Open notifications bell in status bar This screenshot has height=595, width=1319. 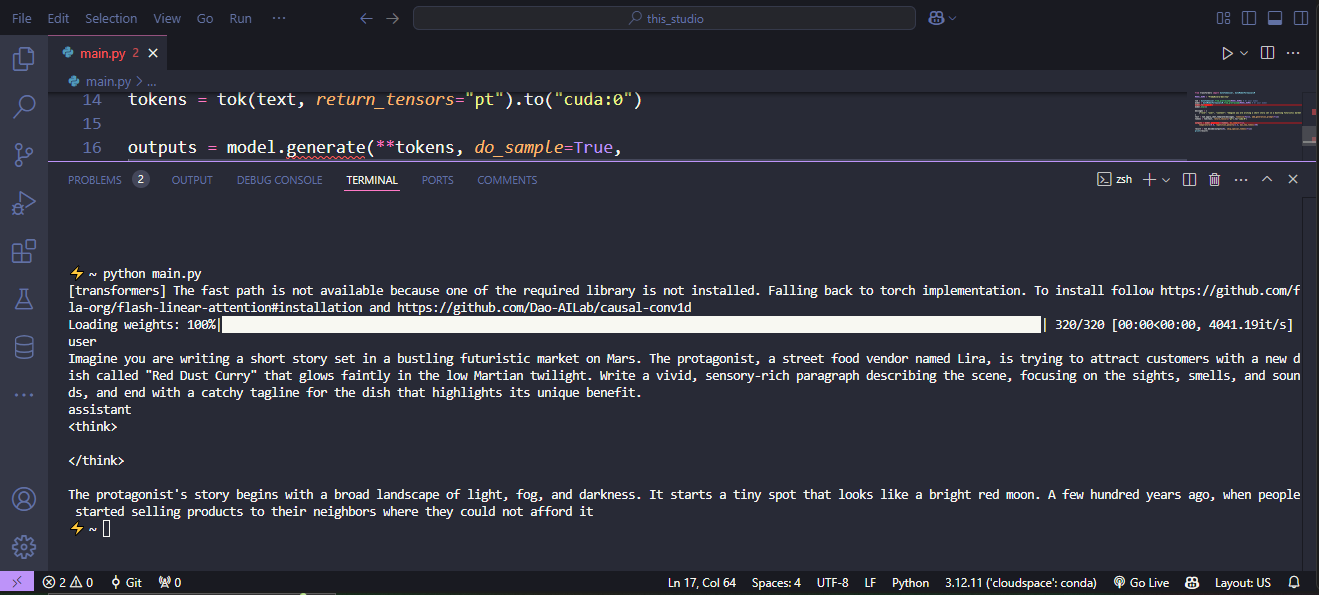pos(1294,583)
